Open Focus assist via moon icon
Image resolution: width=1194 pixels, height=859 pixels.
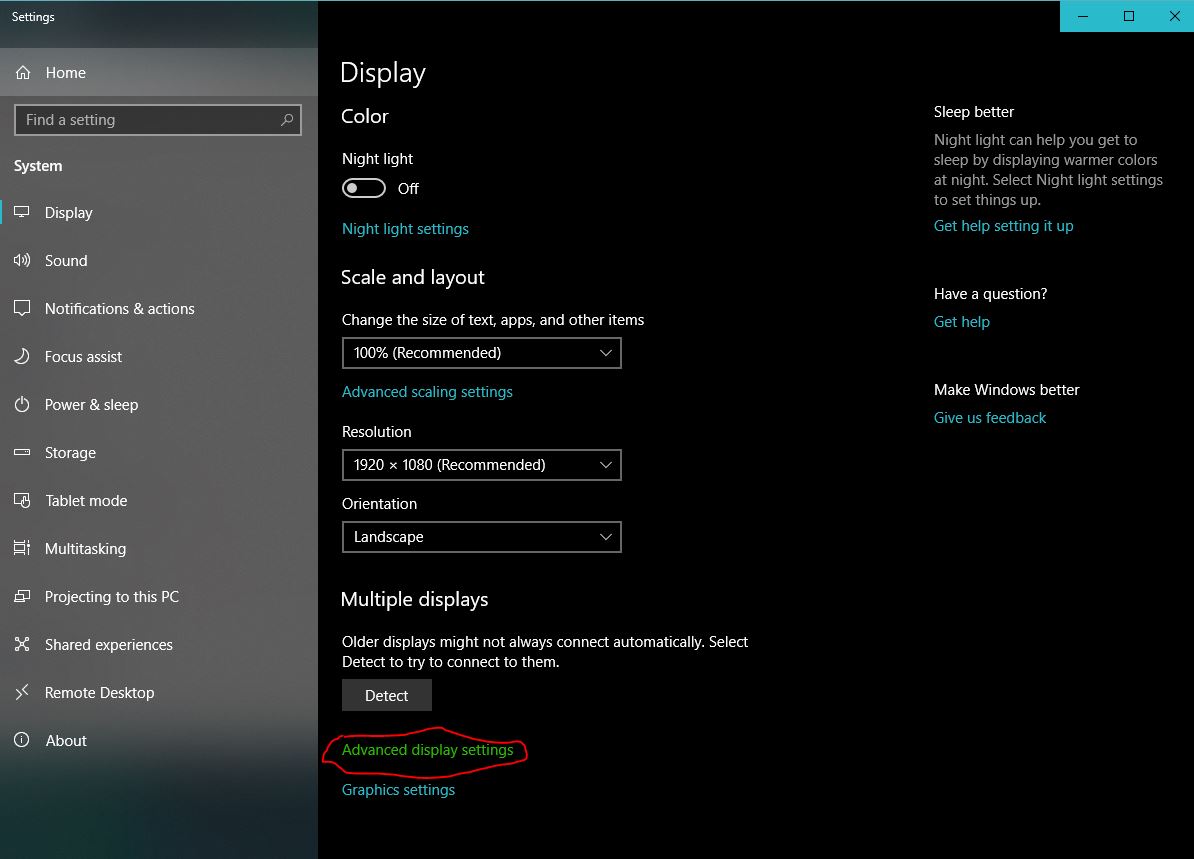(x=22, y=357)
